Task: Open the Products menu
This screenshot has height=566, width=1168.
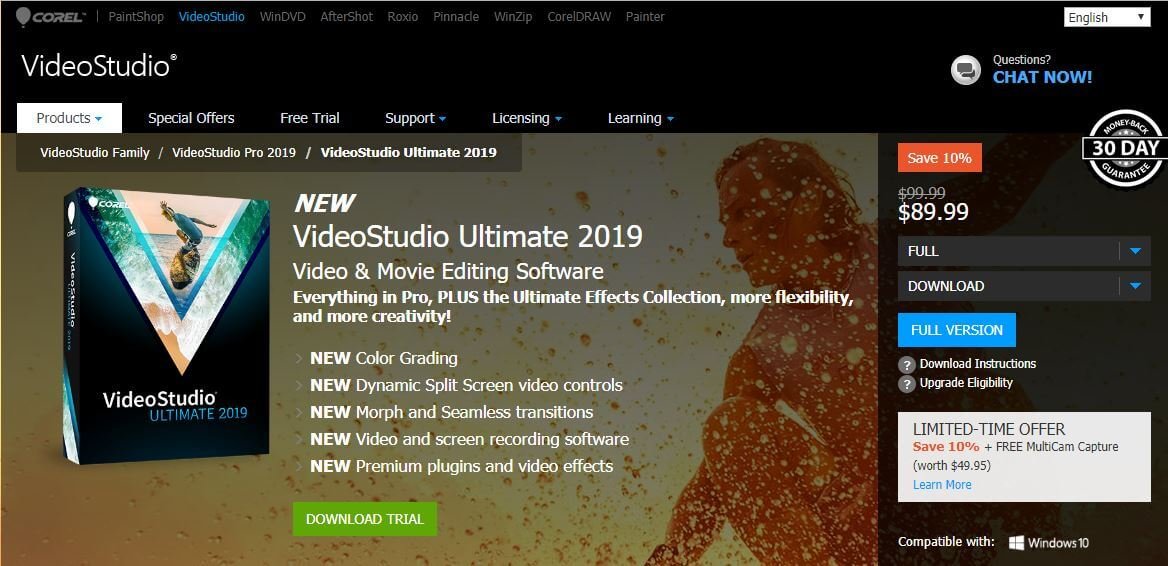Action: (69, 118)
